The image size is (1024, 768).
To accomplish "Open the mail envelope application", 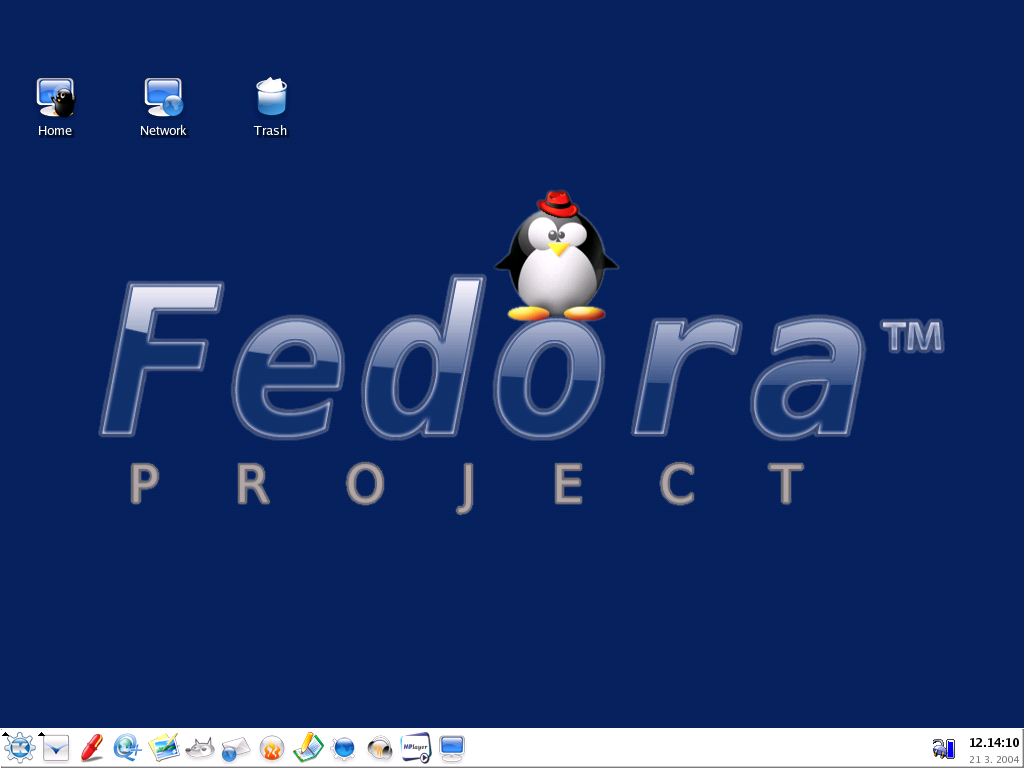I will pos(235,749).
